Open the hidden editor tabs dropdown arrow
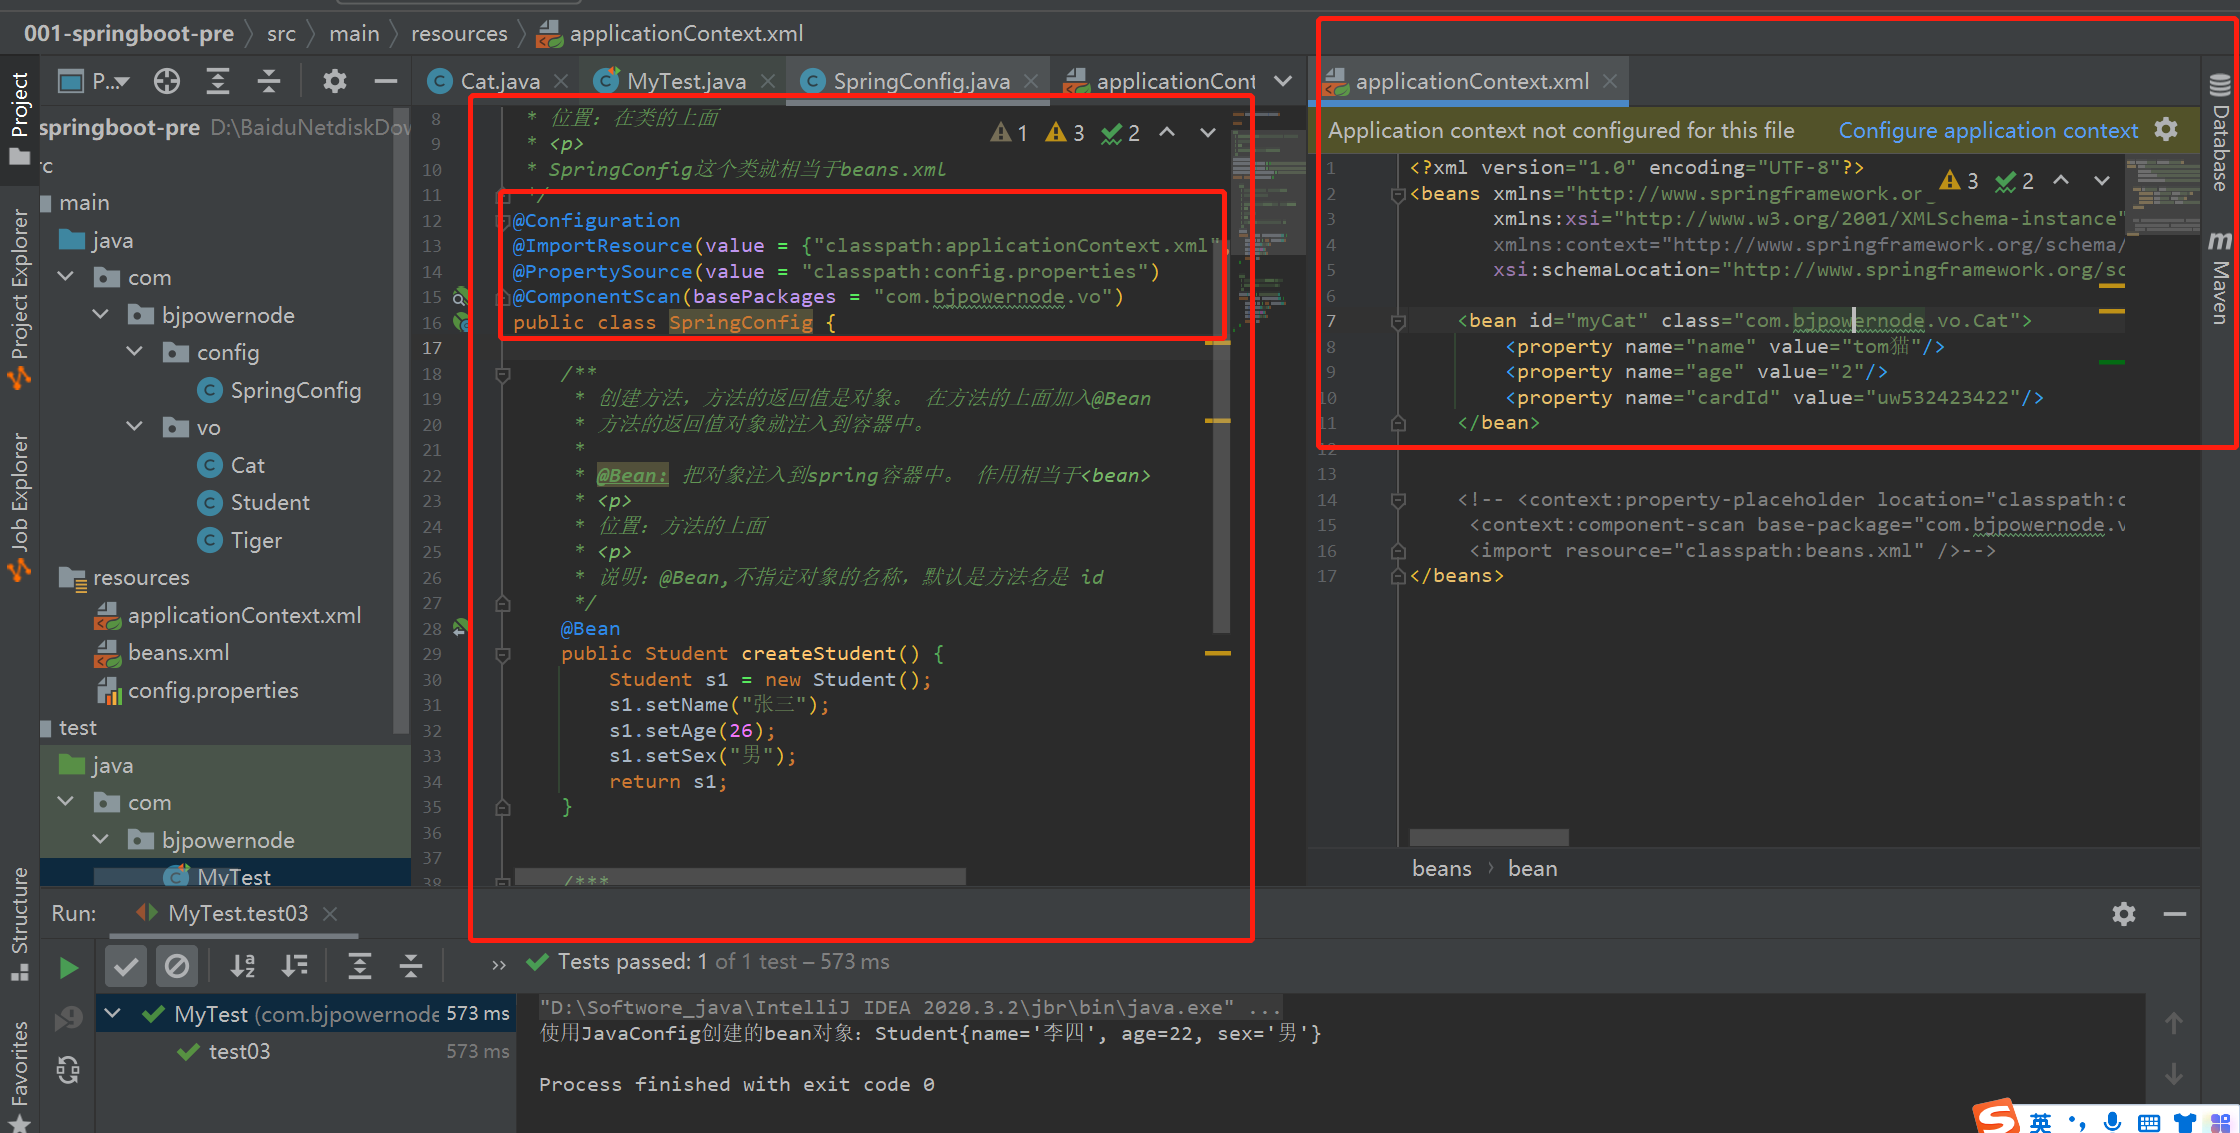This screenshot has width=2240, height=1133. pos(1283,81)
